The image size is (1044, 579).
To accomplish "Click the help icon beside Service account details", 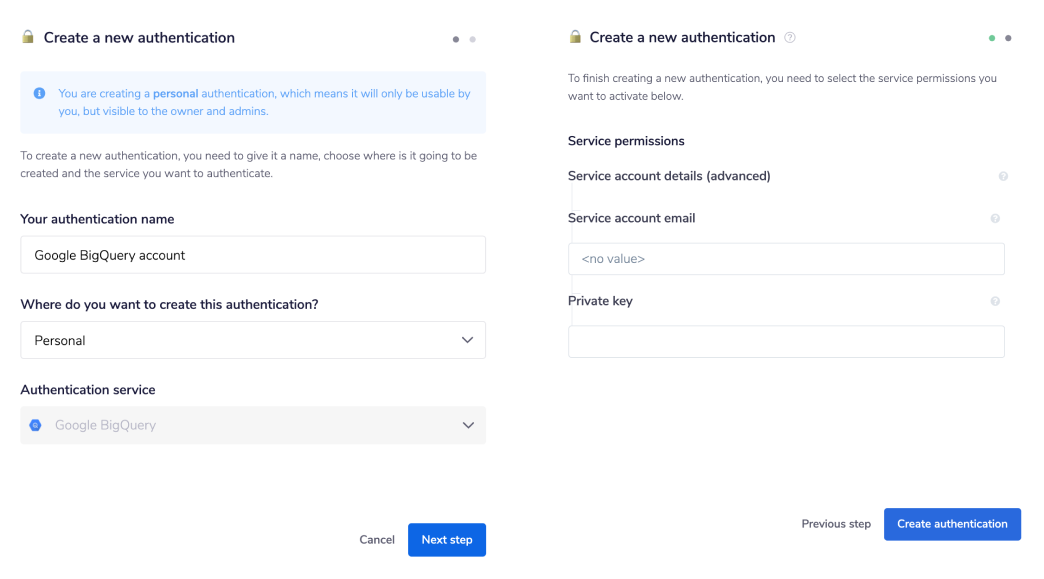I will 1003,176.
